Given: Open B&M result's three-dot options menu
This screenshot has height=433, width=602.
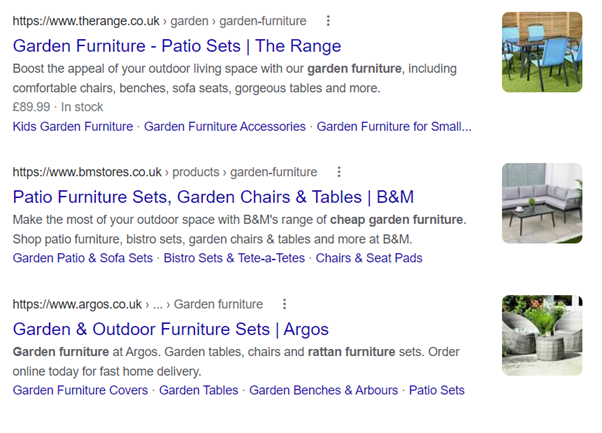Looking at the screenshot, I should pyautogui.click(x=339, y=172).
